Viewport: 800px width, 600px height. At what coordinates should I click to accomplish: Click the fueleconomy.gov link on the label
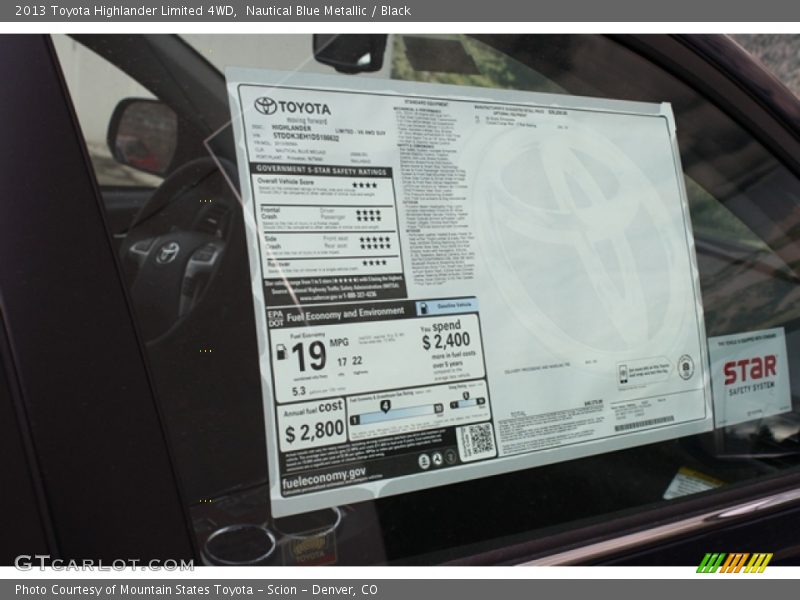click(x=324, y=481)
